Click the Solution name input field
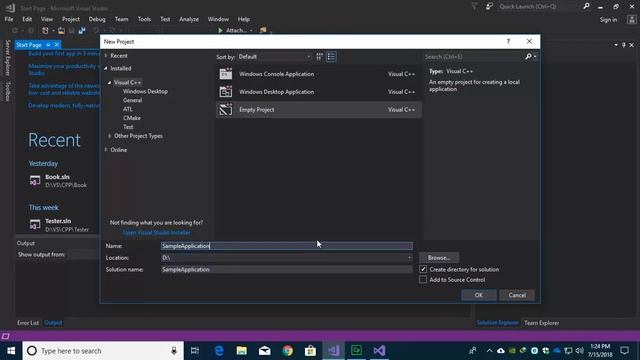The width and height of the screenshot is (640, 360). pyautogui.click(x=287, y=269)
